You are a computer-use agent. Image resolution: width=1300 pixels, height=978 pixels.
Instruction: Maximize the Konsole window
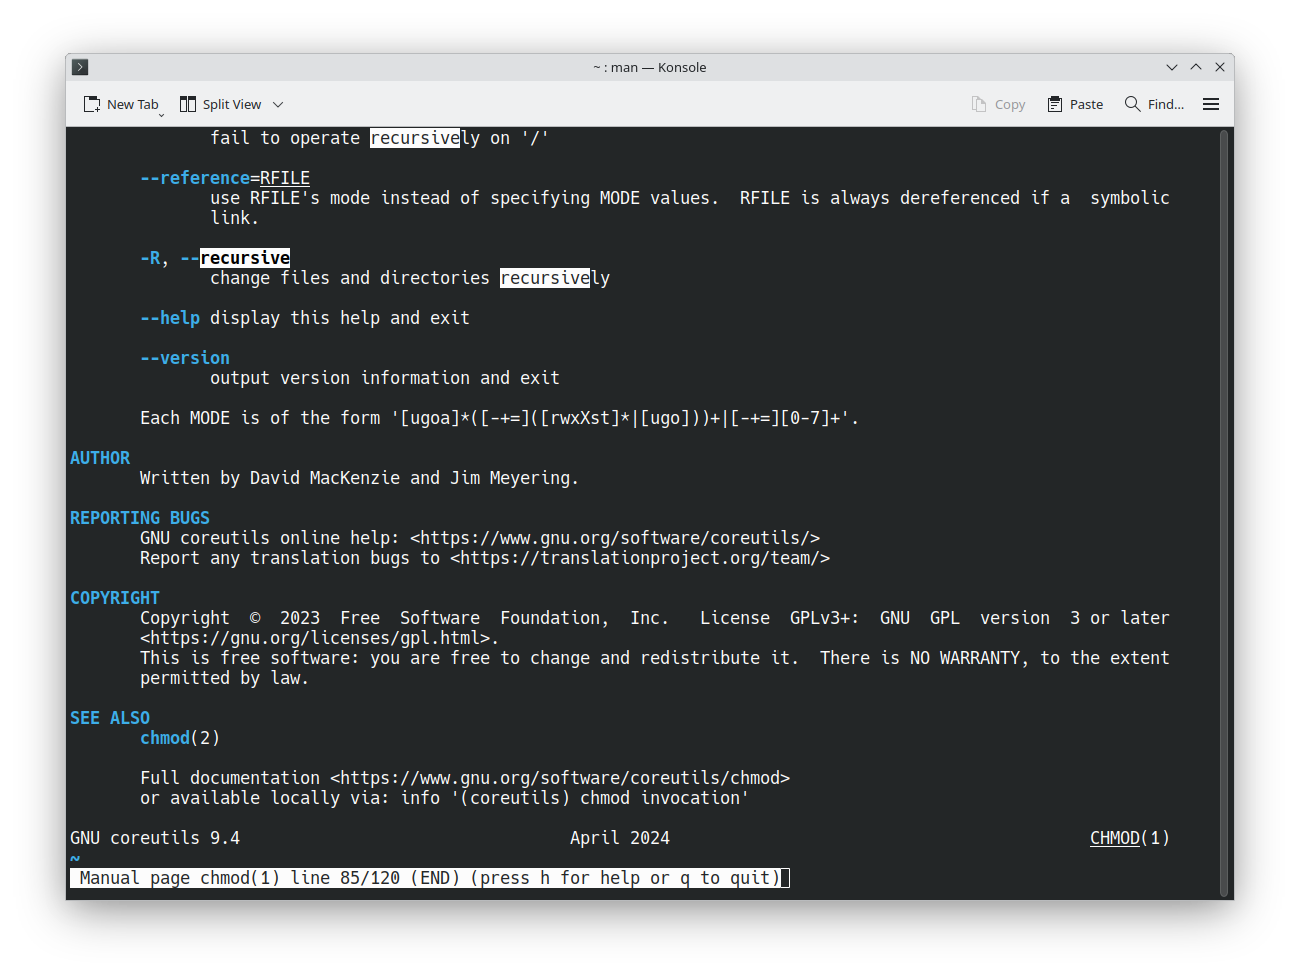pos(1196,67)
